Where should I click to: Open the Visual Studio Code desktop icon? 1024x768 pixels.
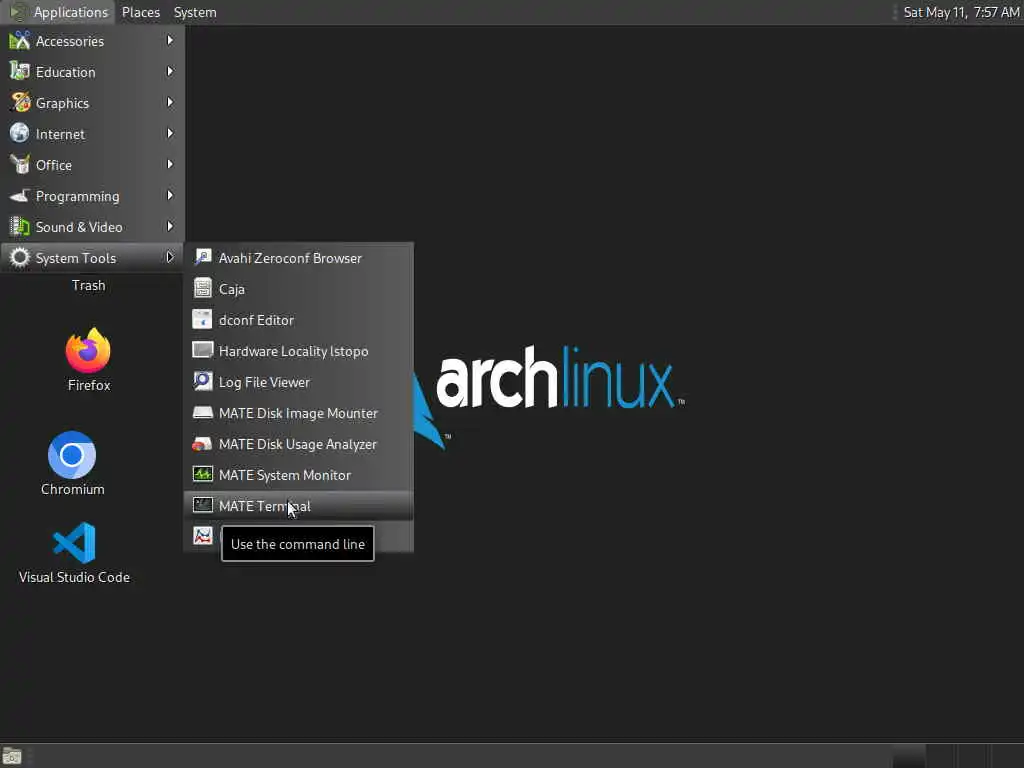tap(74, 542)
